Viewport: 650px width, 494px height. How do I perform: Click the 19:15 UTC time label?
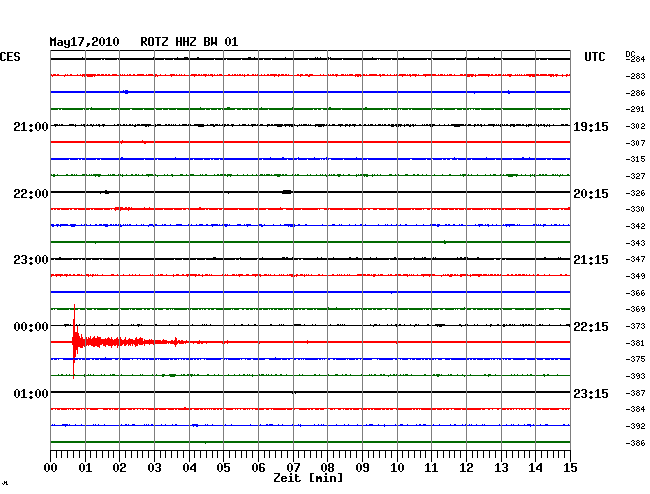pos(591,126)
